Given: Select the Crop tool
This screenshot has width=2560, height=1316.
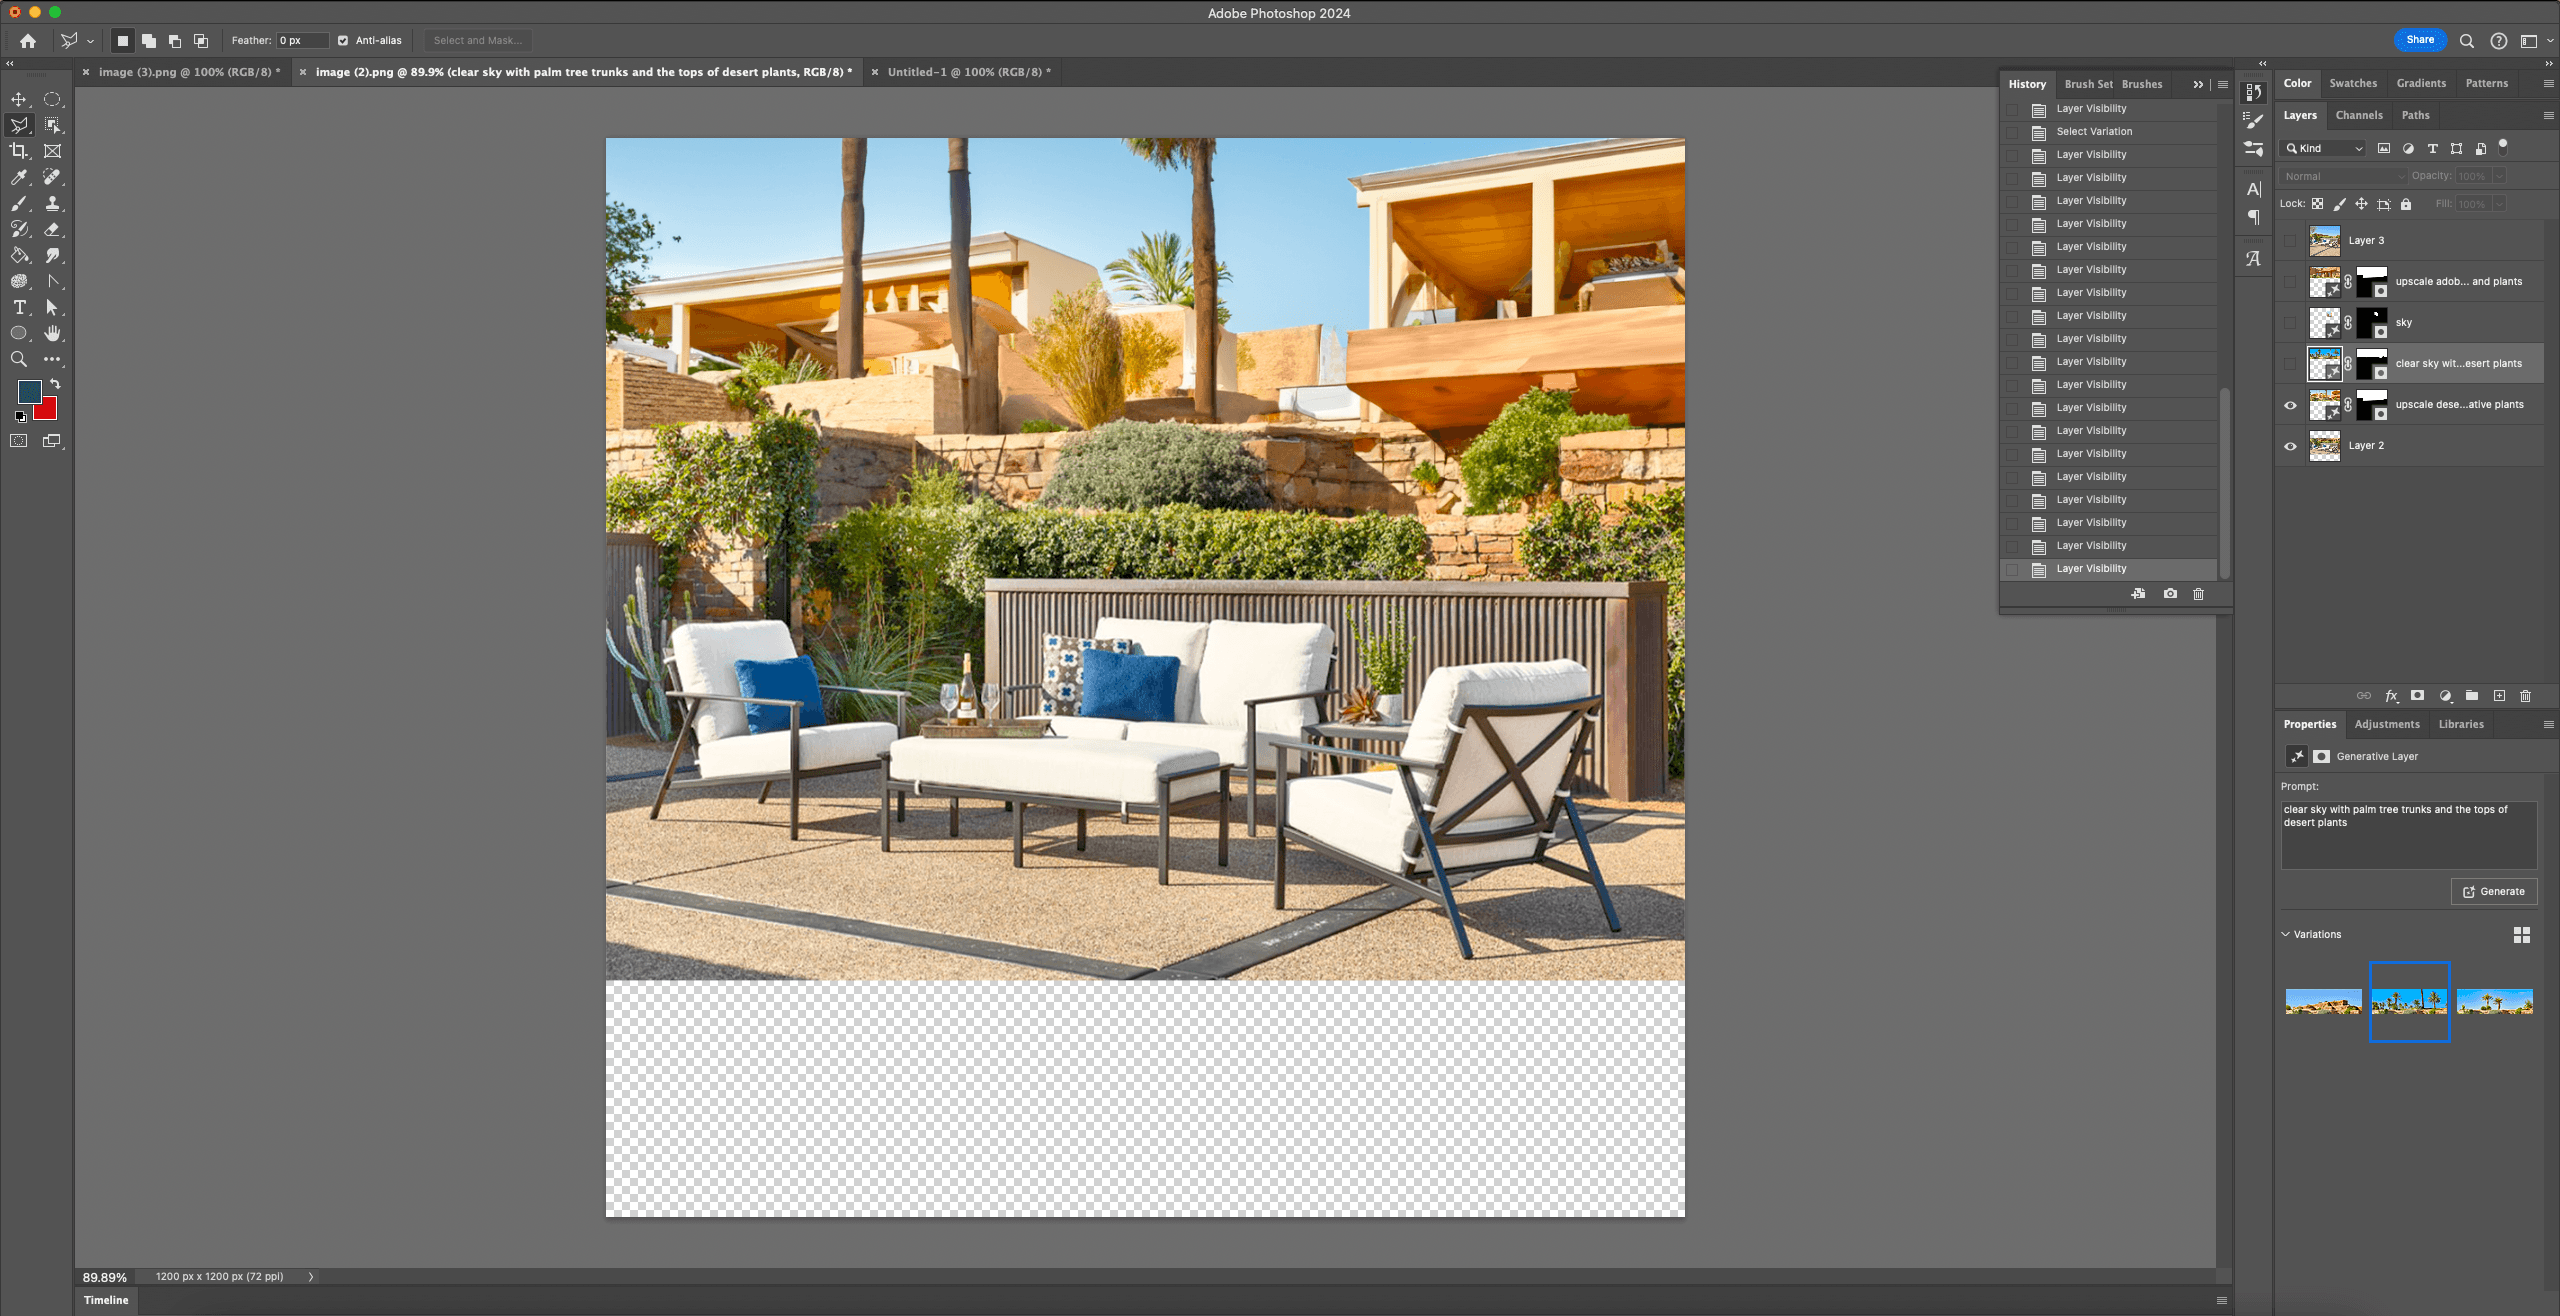Looking at the screenshot, I should tap(19, 151).
